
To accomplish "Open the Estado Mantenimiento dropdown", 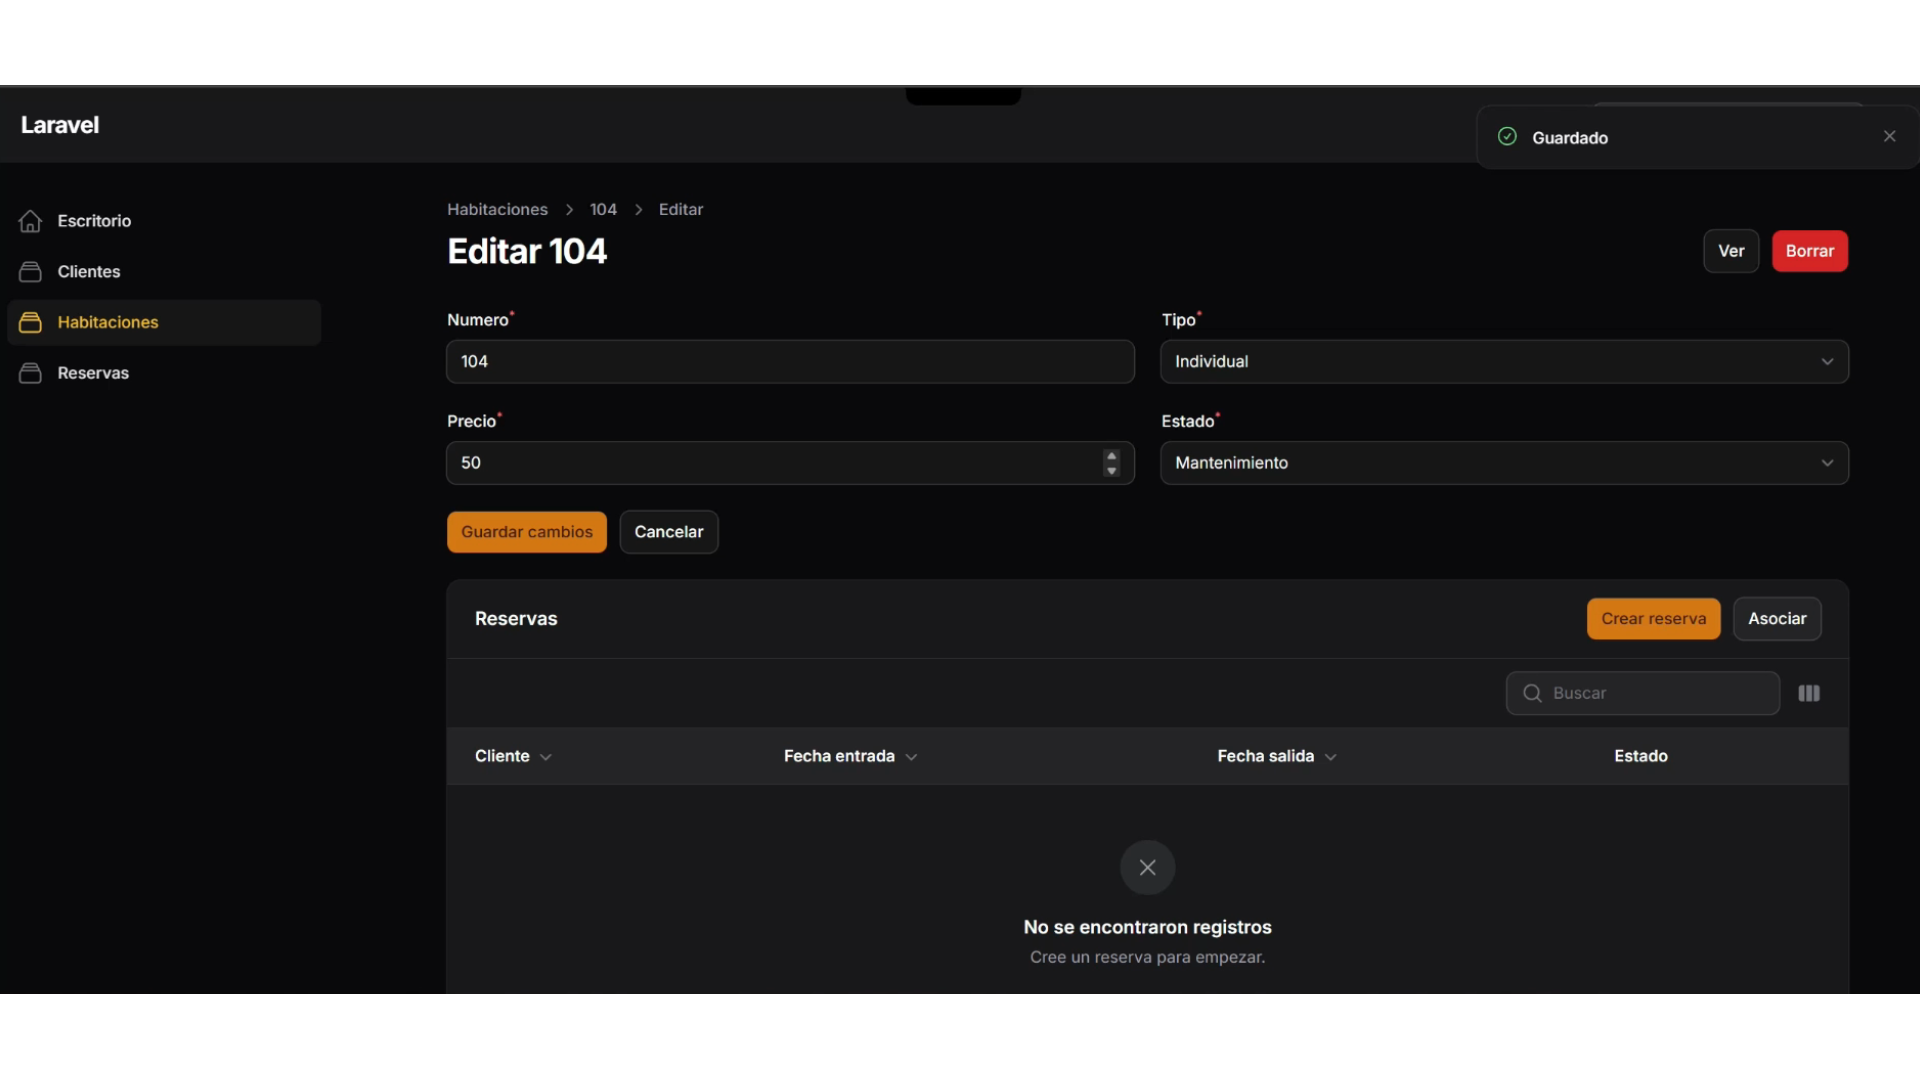I will click(x=1503, y=463).
